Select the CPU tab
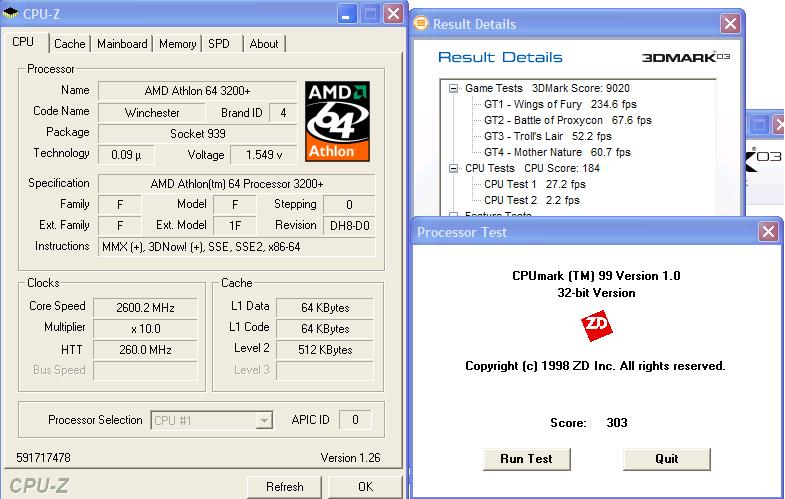The width and height of the screenshot is (785, 499). 24,42
